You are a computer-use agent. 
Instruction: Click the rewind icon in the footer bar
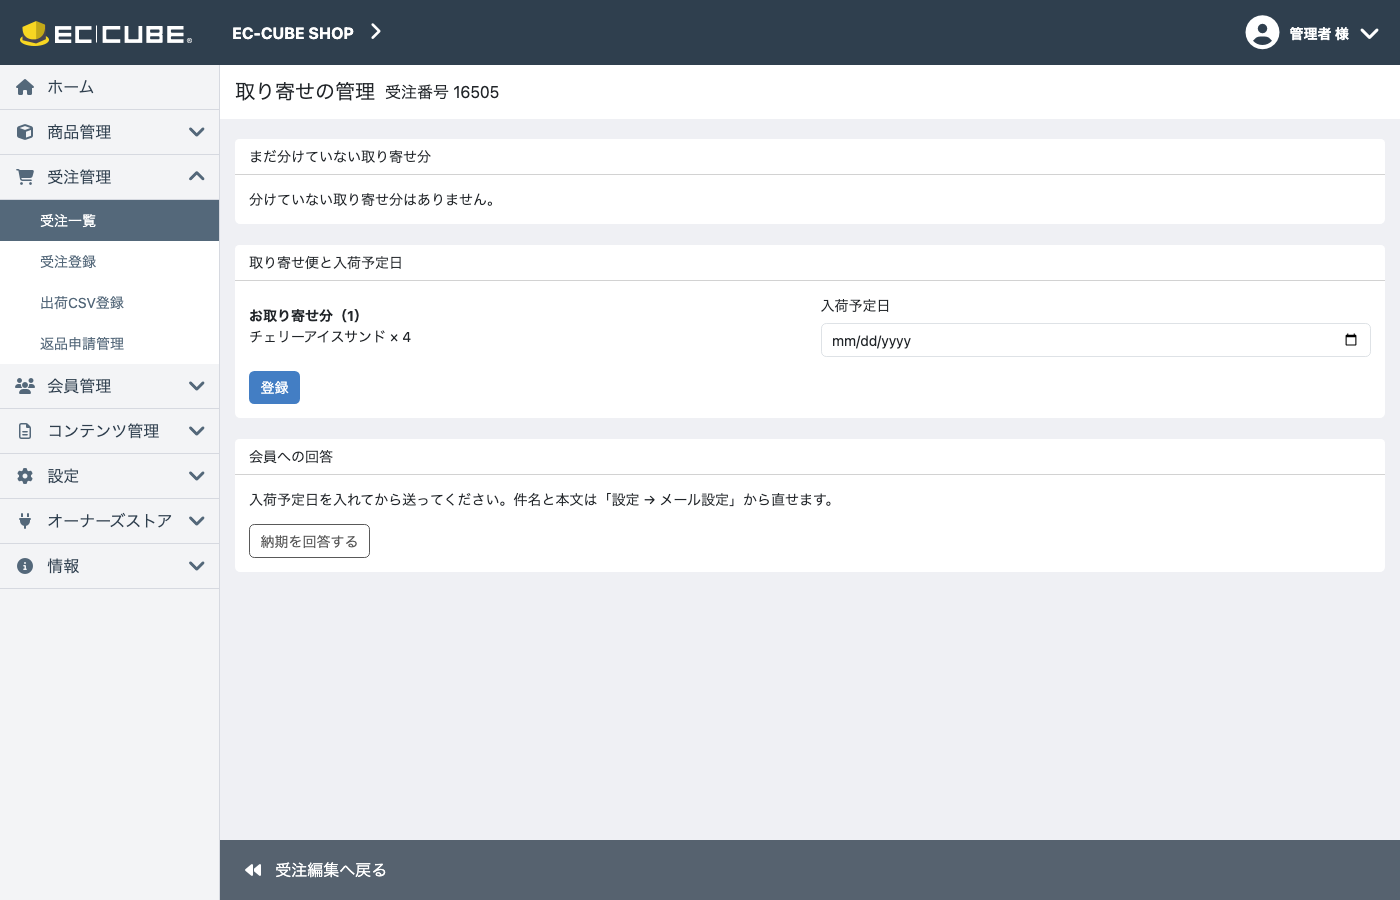coord(253,870)
